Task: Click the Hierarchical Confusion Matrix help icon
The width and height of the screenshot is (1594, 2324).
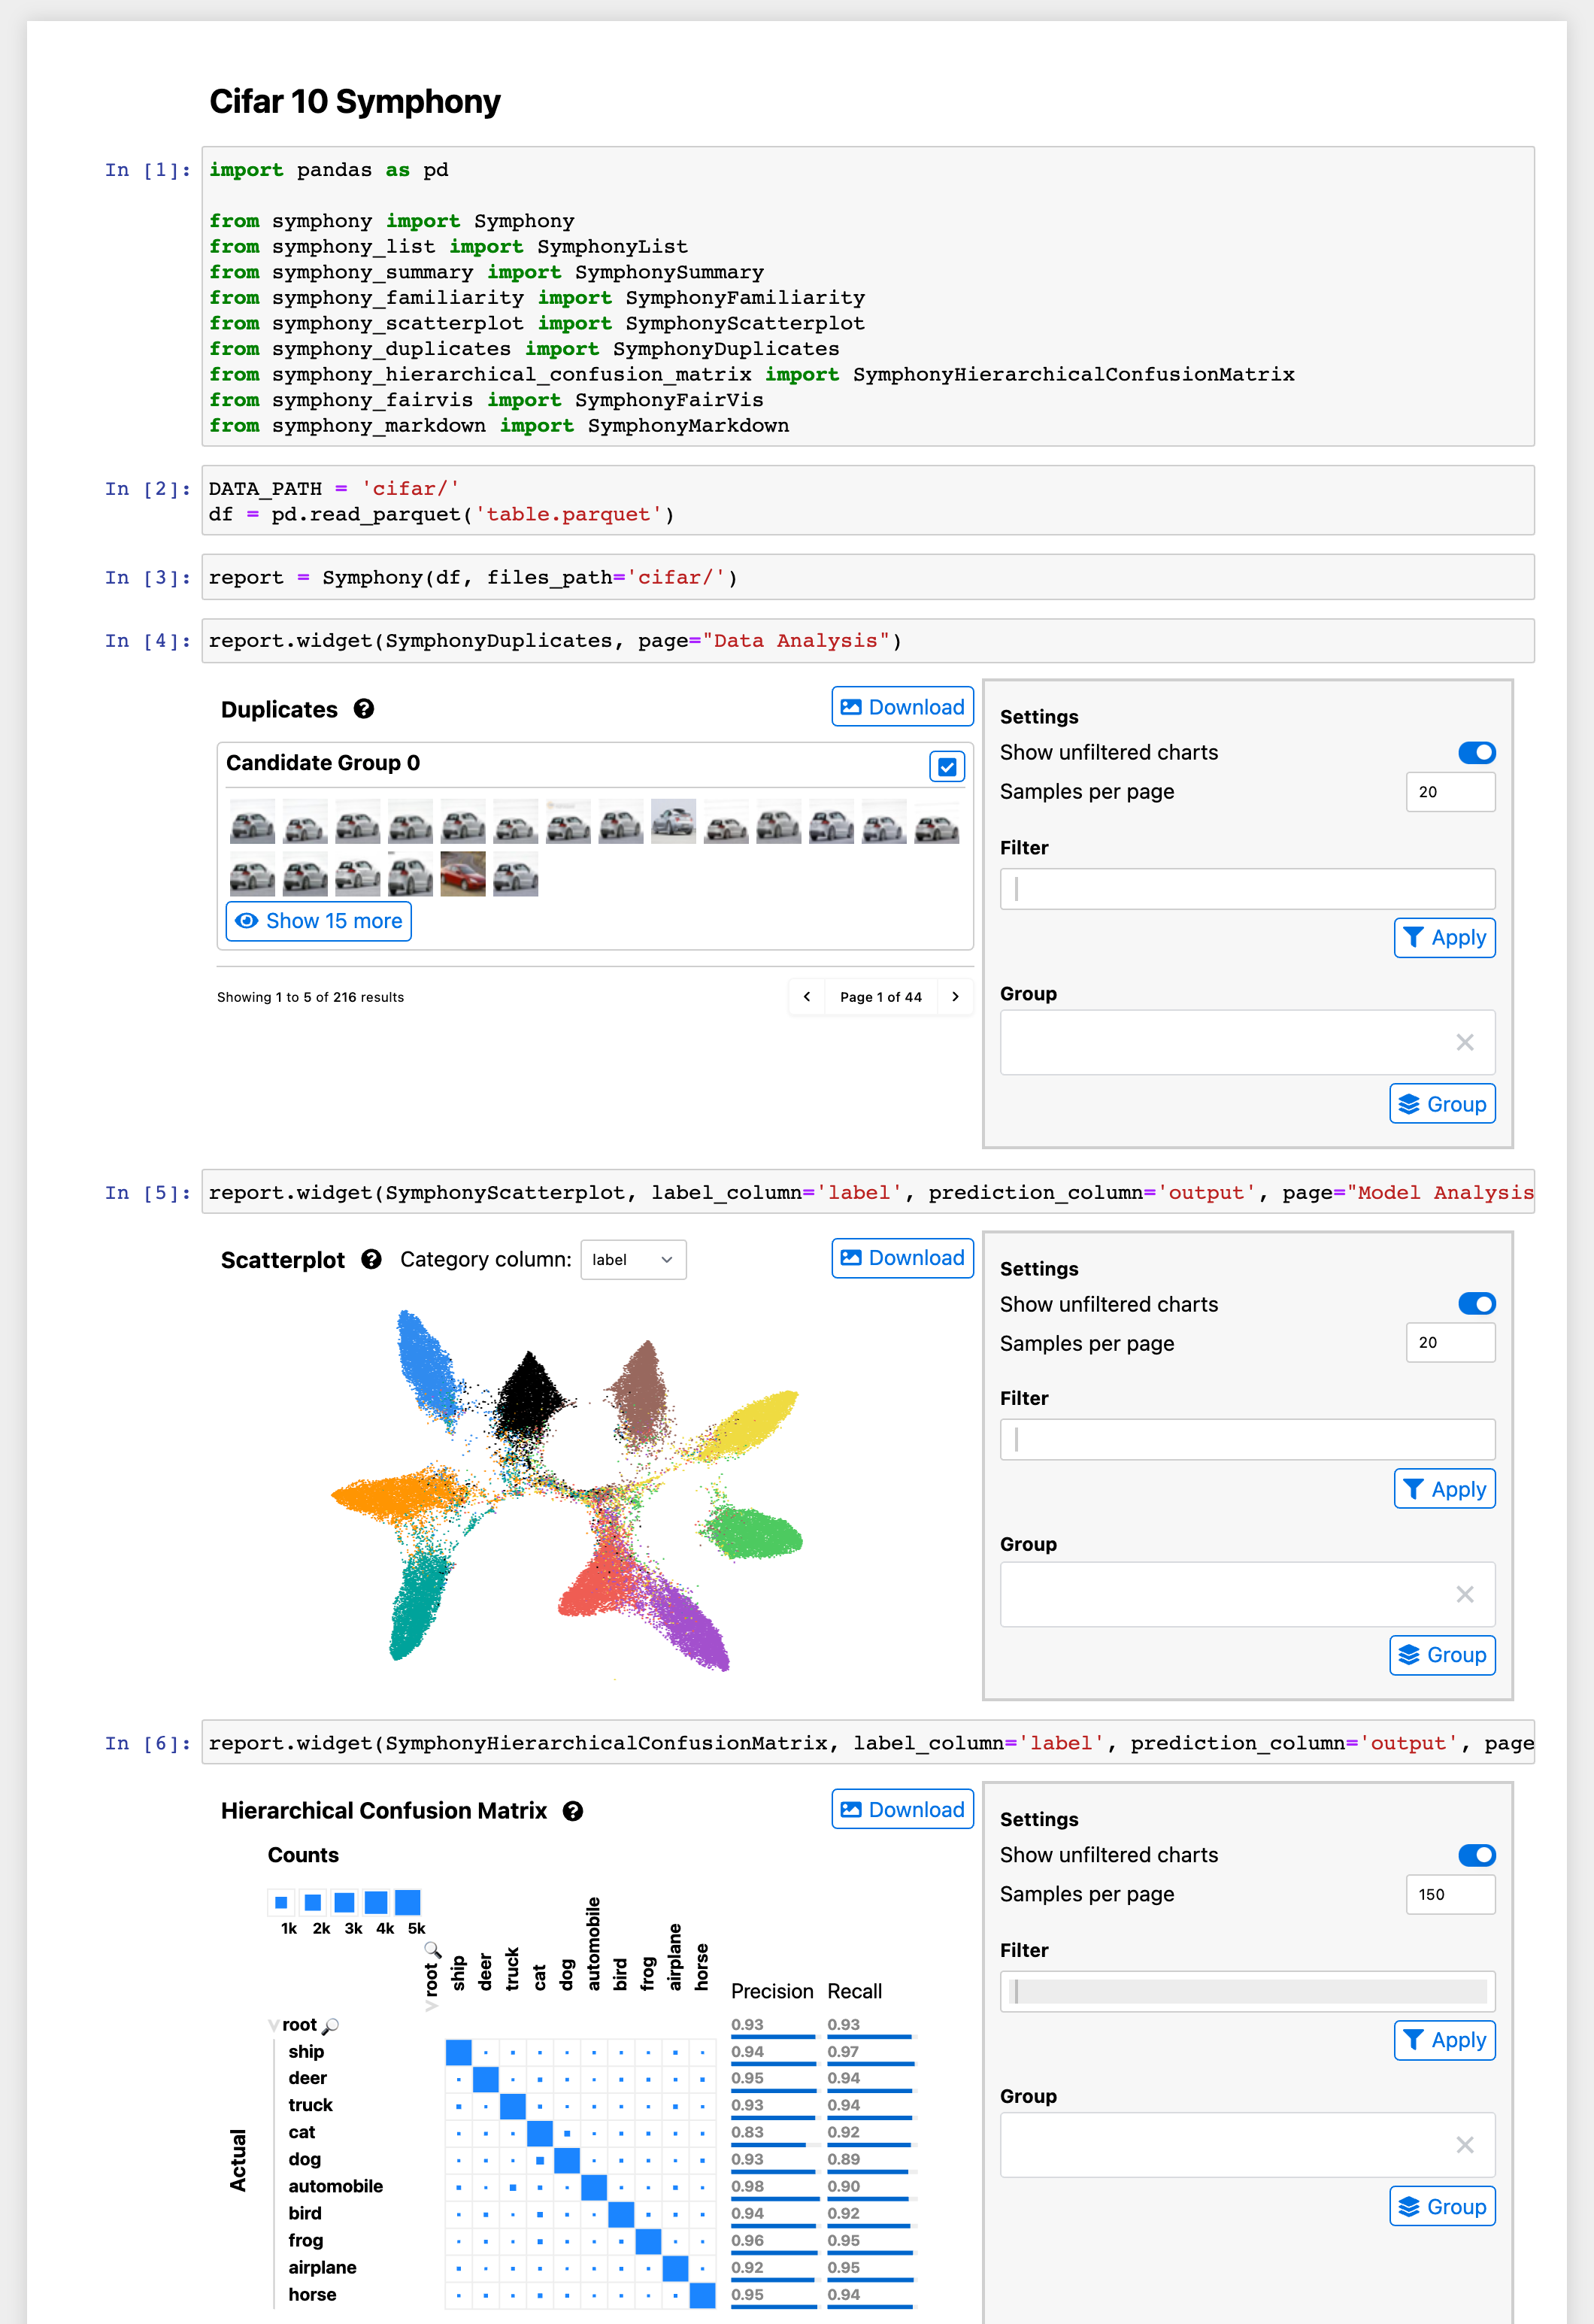Action: tap(573, 1811)
